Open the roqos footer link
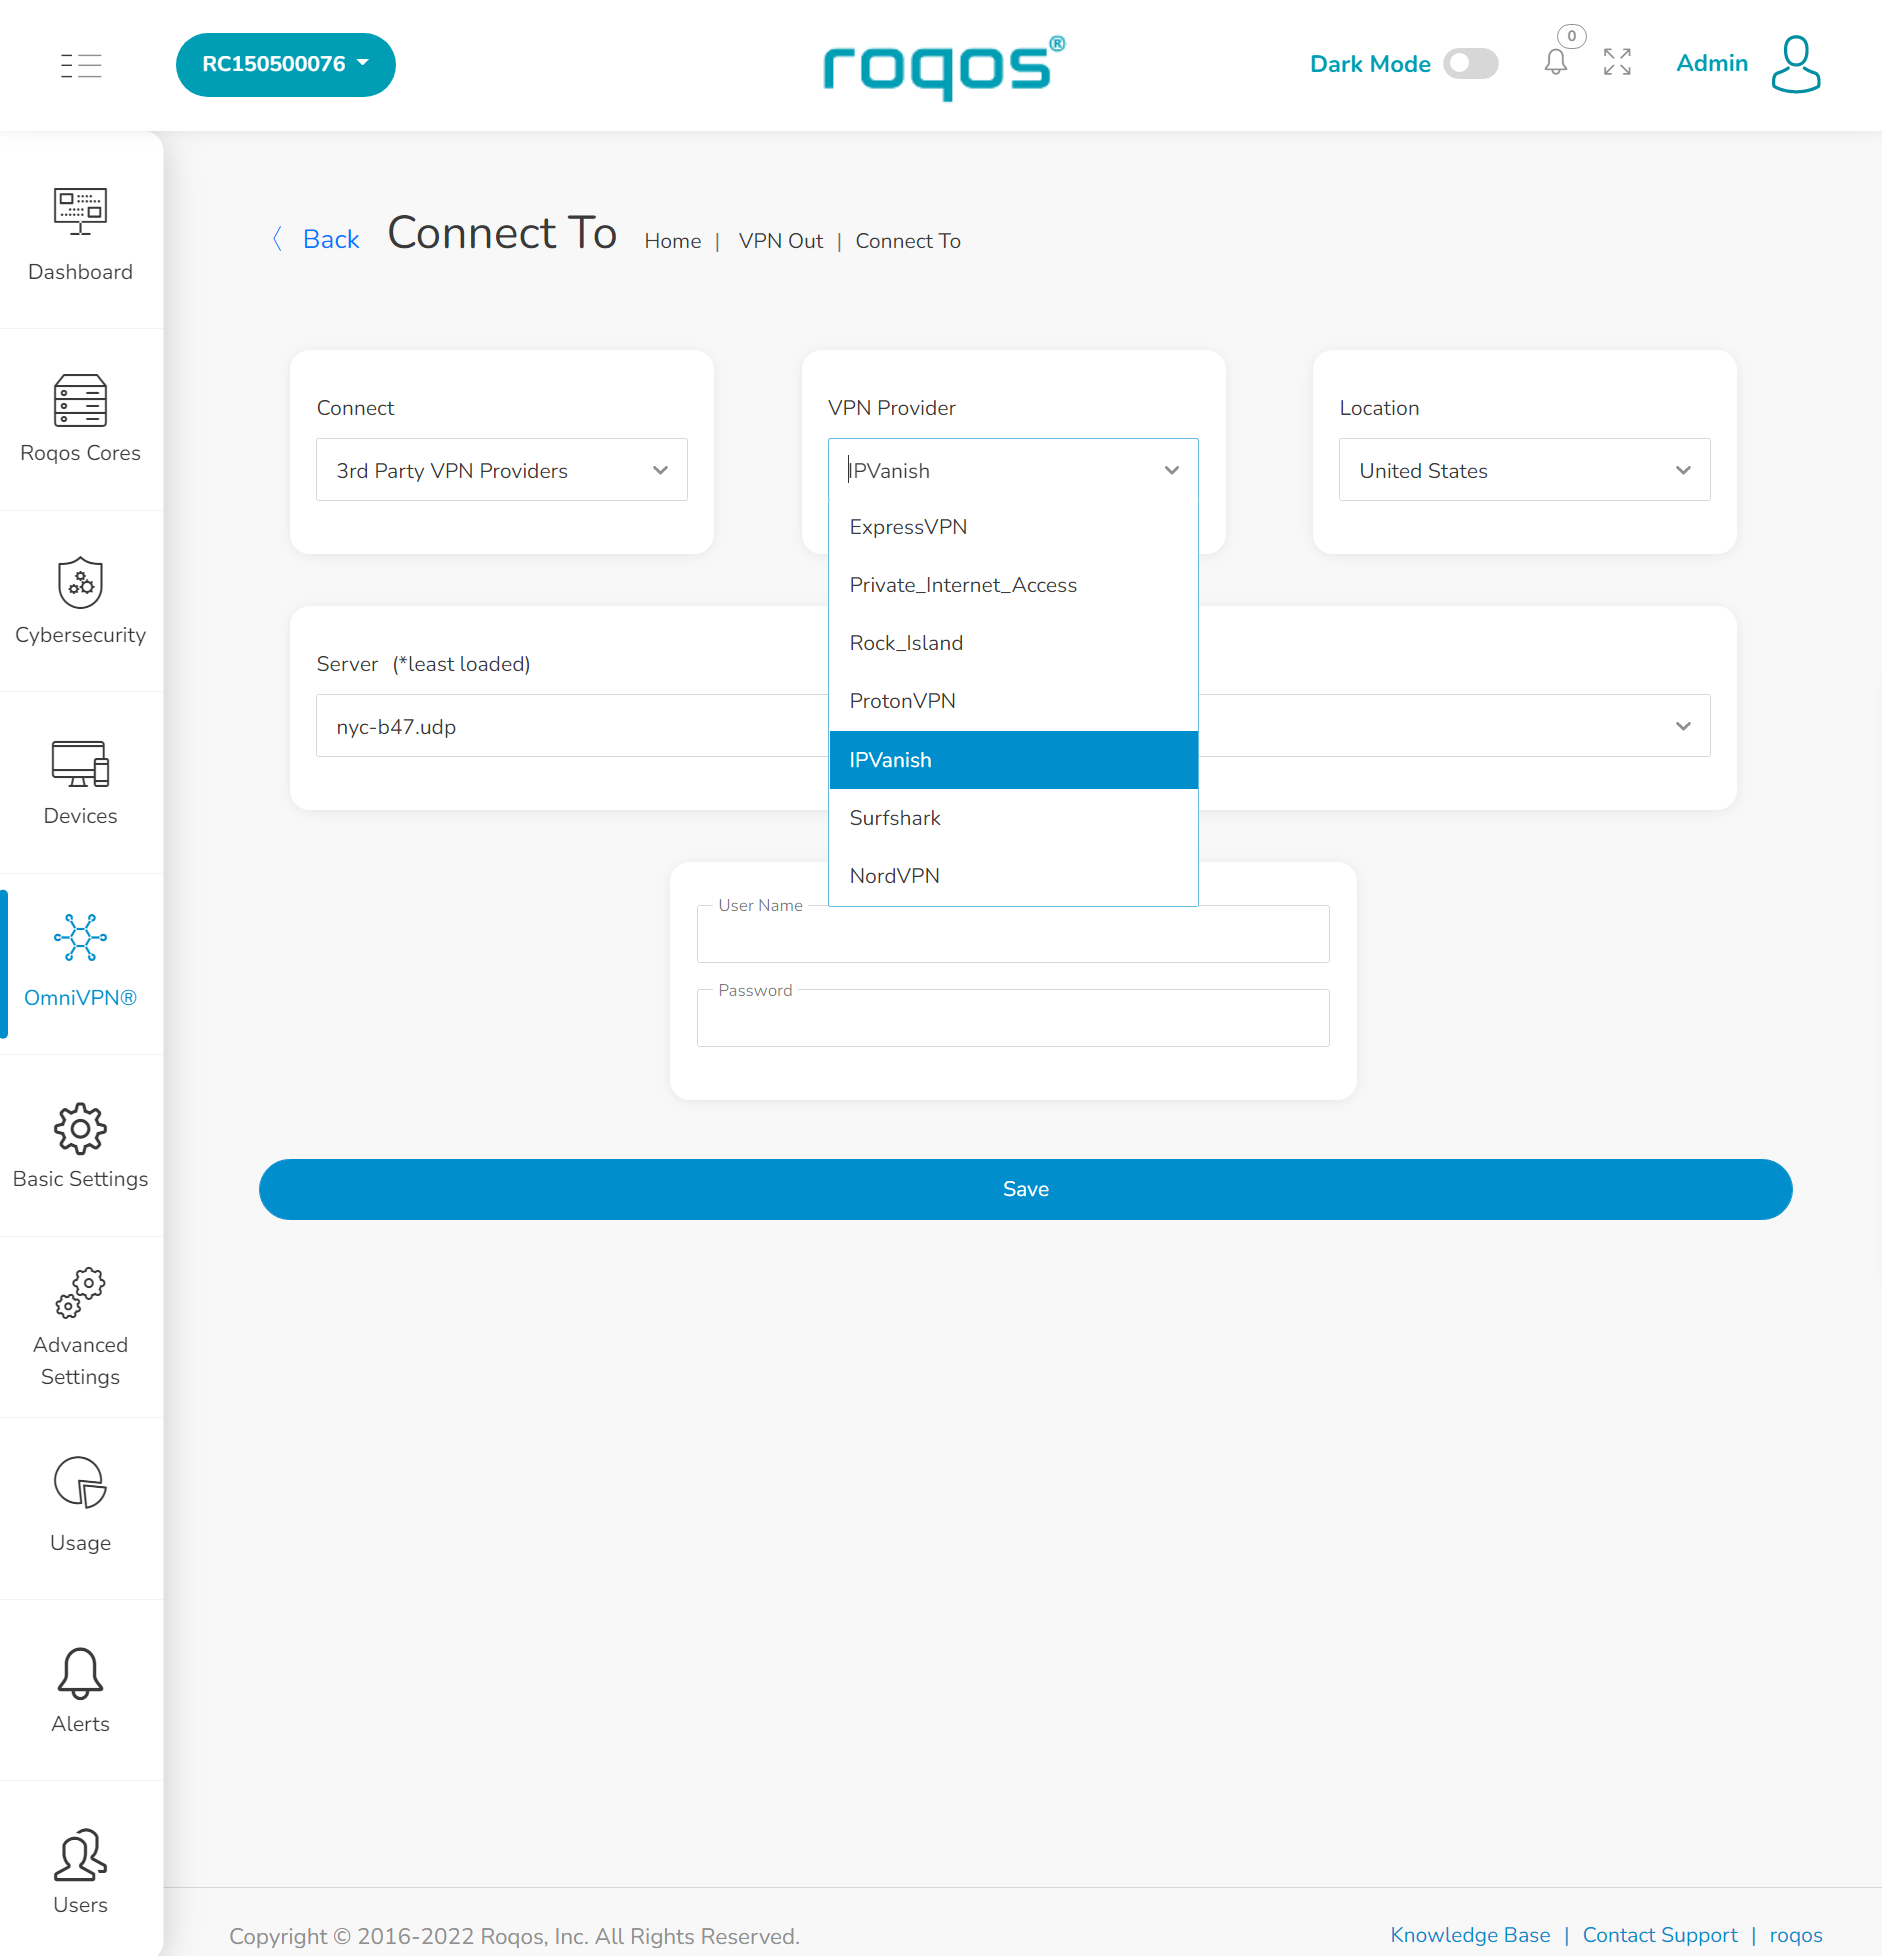This screenshot has height=1956, width=1882. (1796, 1935)
